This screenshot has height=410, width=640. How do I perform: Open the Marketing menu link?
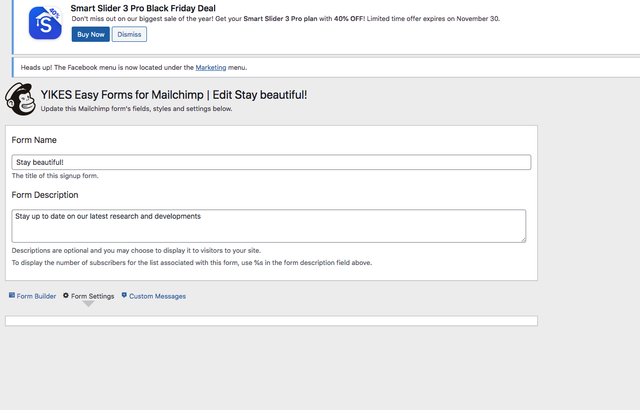[211, 67]
